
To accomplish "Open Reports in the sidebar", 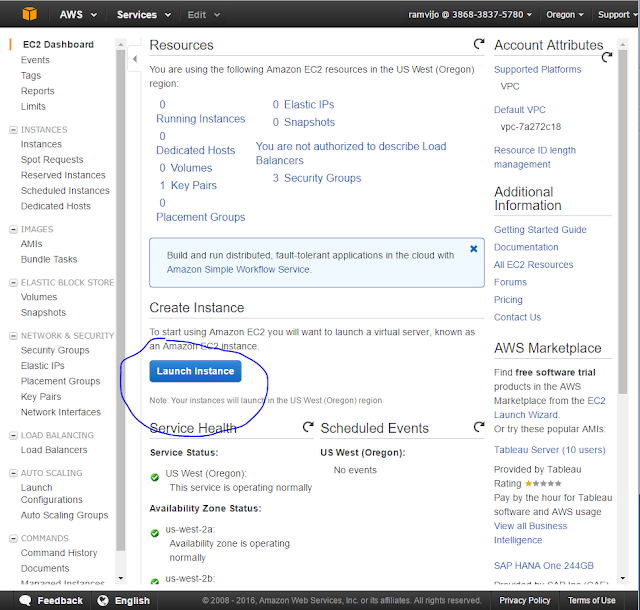I will tap(38, 91).
